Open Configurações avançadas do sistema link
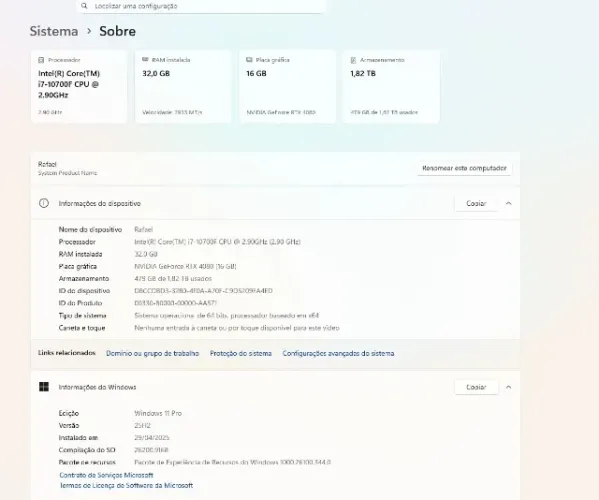 338,353
